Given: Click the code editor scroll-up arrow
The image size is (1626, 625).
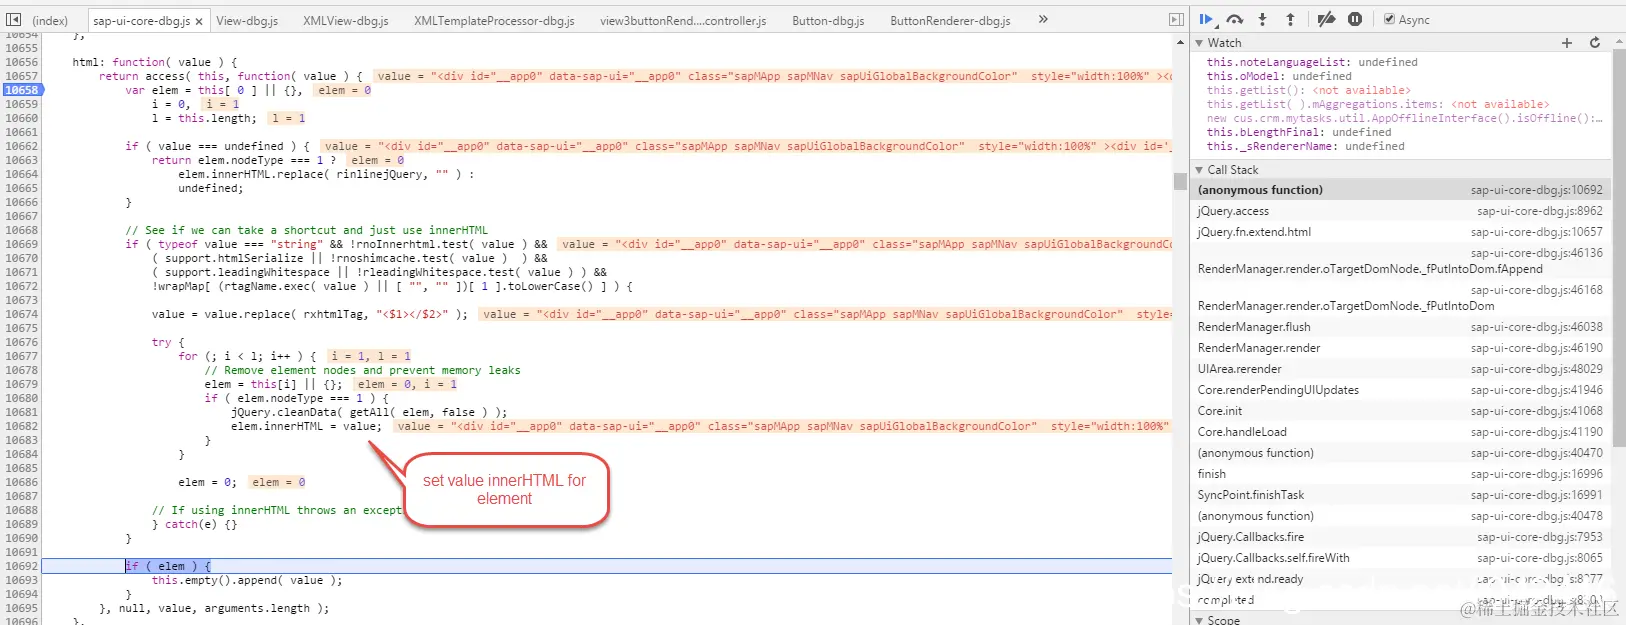Looking at the screenshot, I should point(1180,41).
